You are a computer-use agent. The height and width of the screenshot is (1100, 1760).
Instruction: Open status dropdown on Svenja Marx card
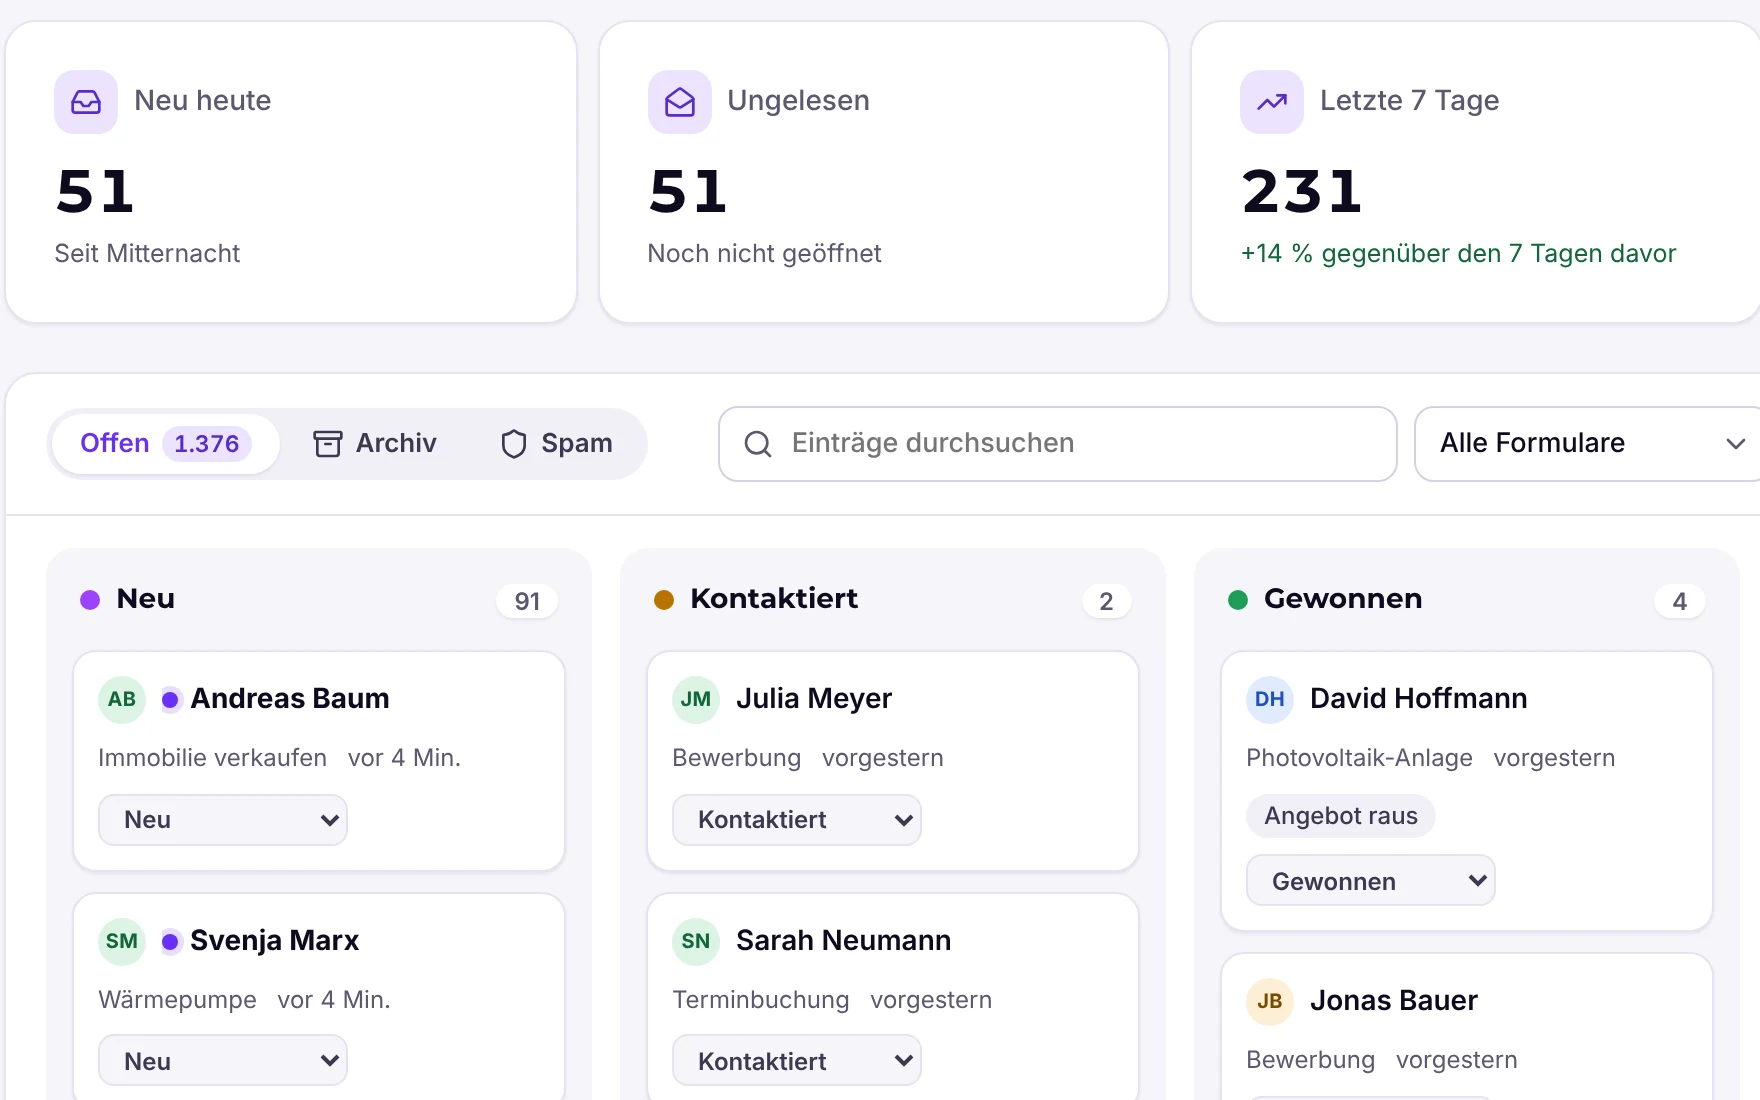pyautogui.click(x=223, y=1060)
